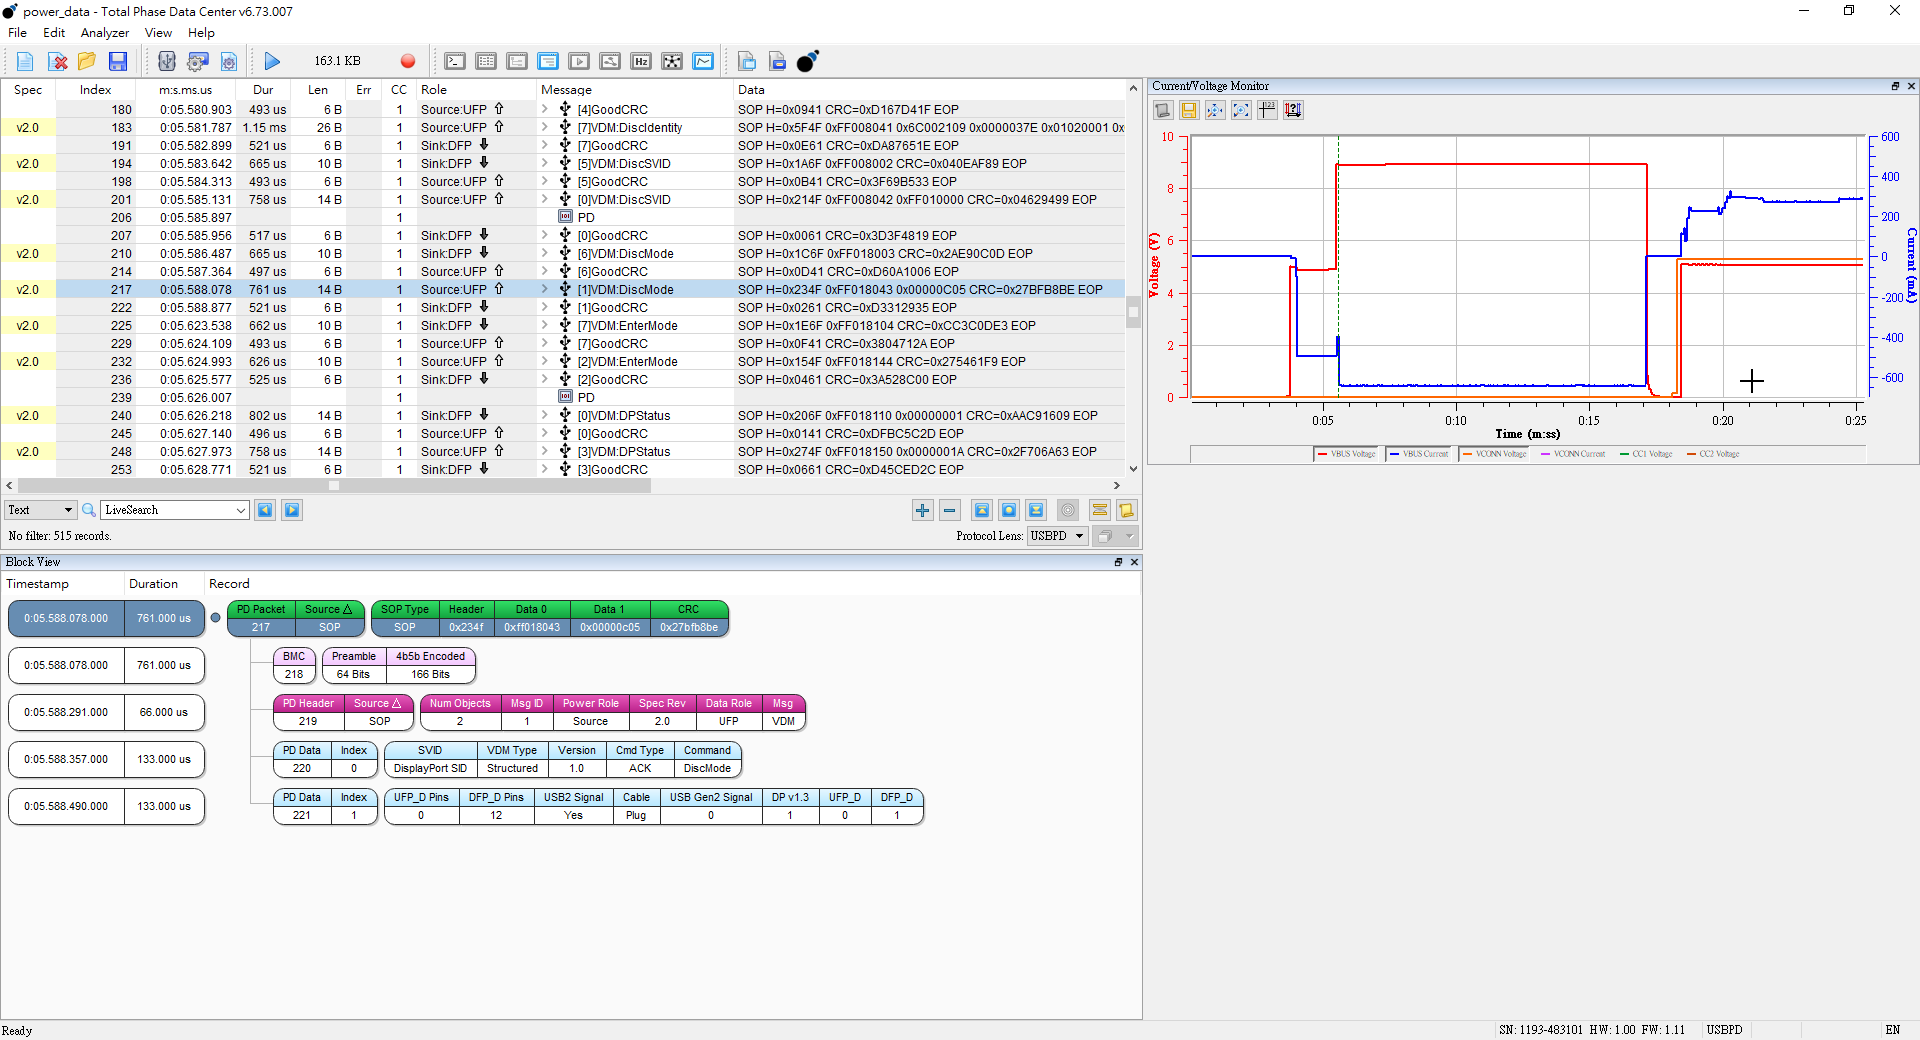Enable VCONN Current trace in graph legend
The height and width of the screenshot is (1040, 1920).
1573,454
